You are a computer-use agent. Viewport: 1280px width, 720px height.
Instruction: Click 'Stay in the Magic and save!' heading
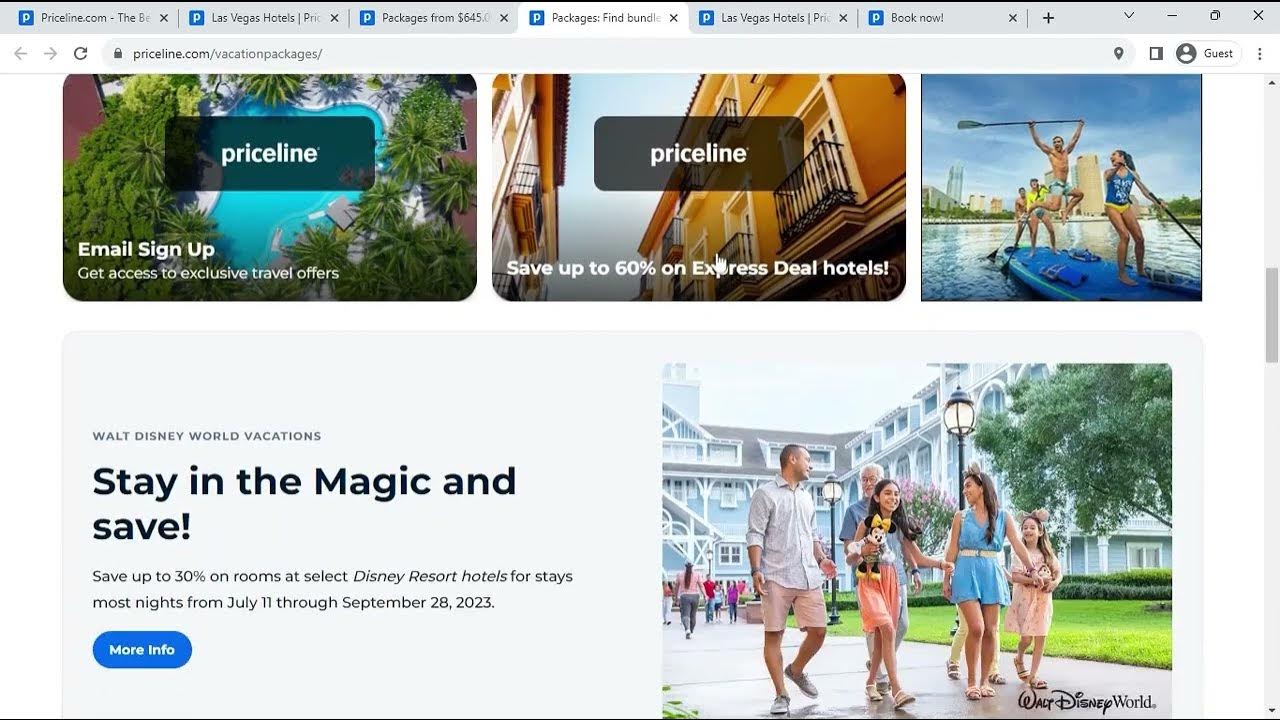304,503
